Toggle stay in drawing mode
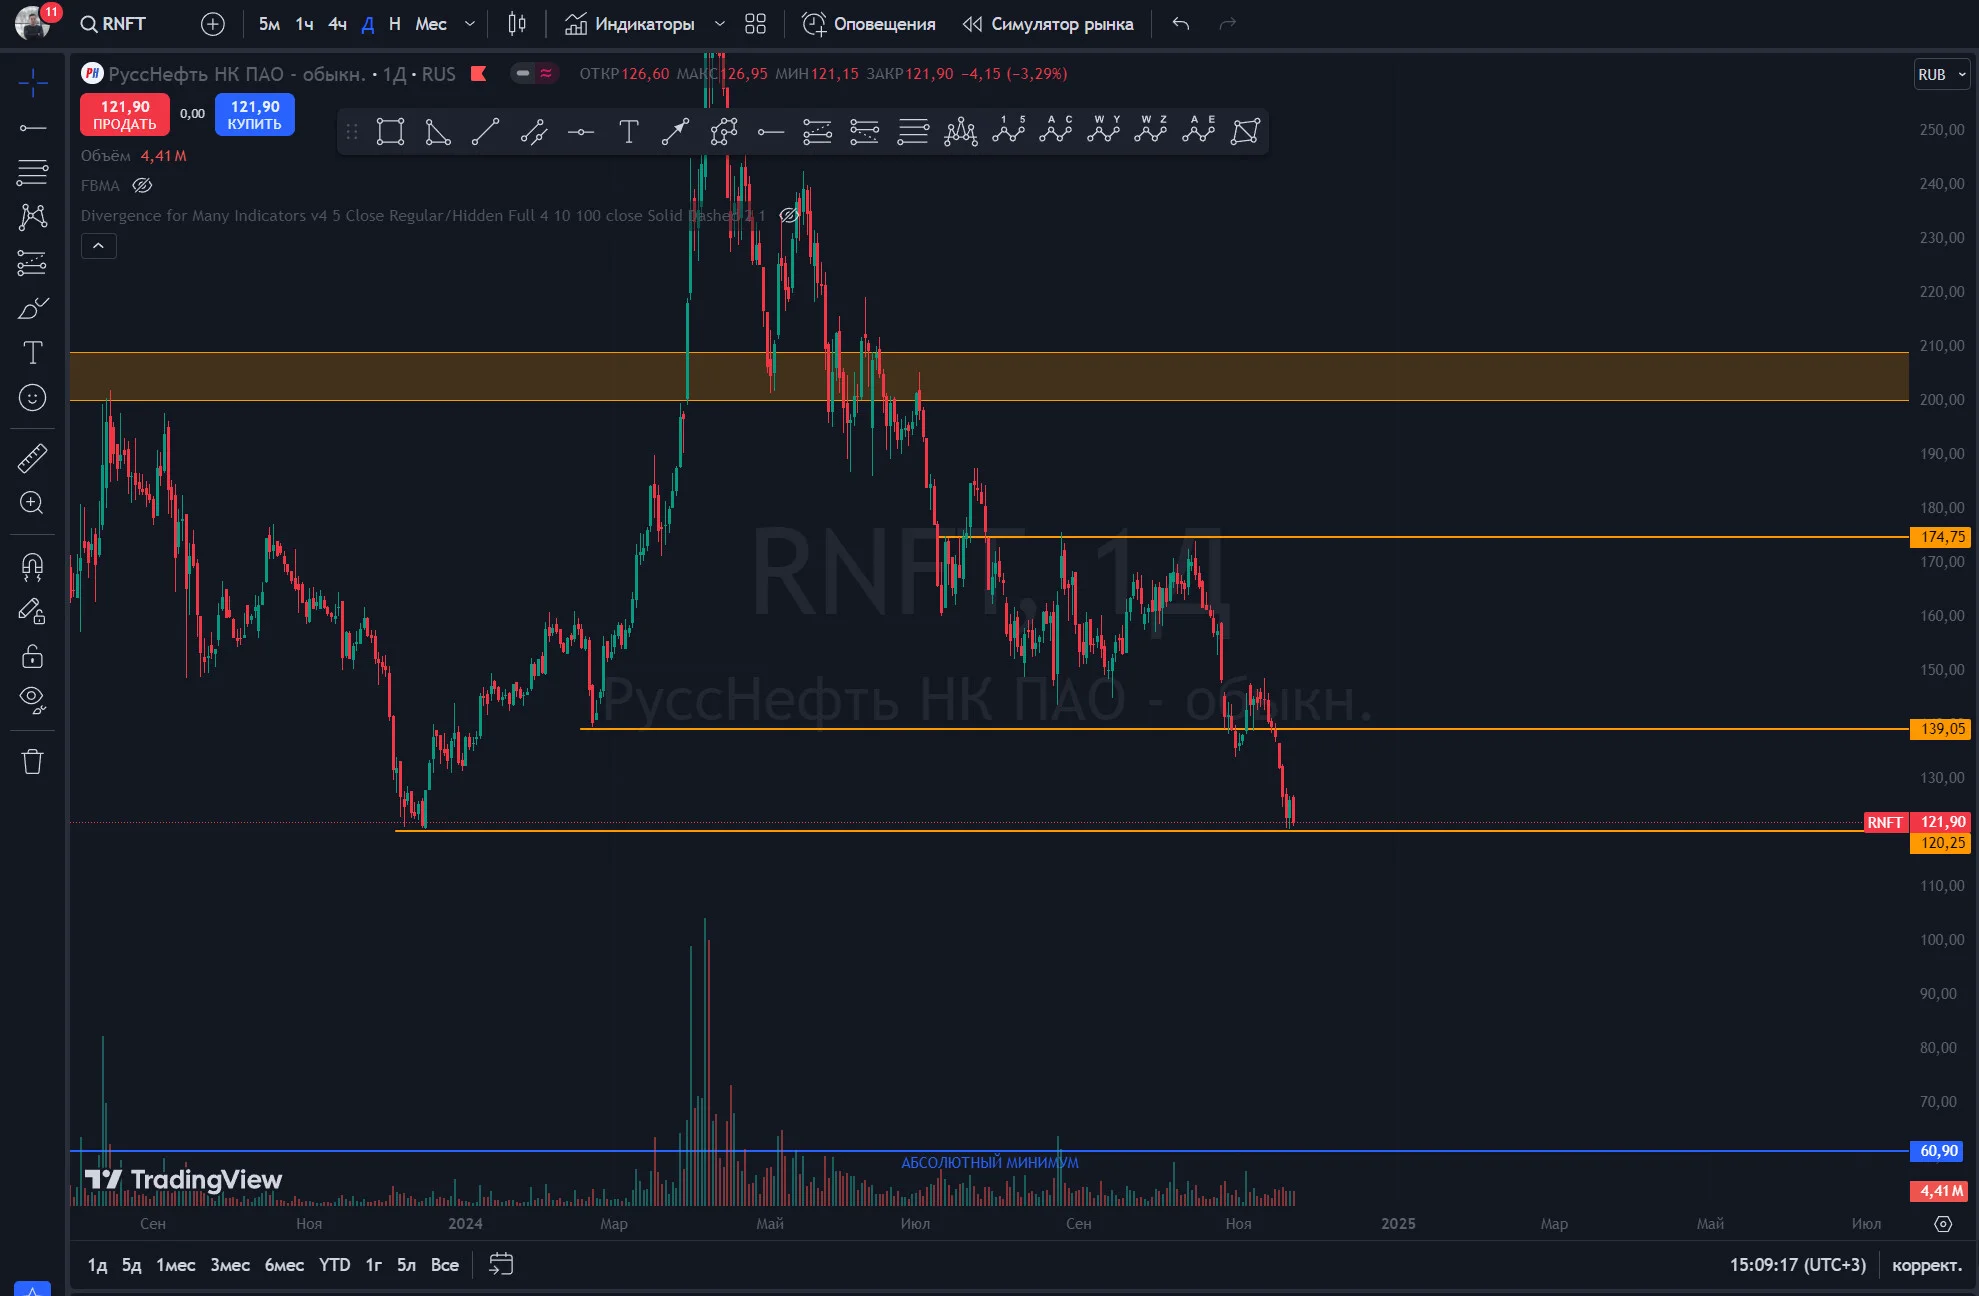Screen dimensions: 1979x1296 click(32, 611)
